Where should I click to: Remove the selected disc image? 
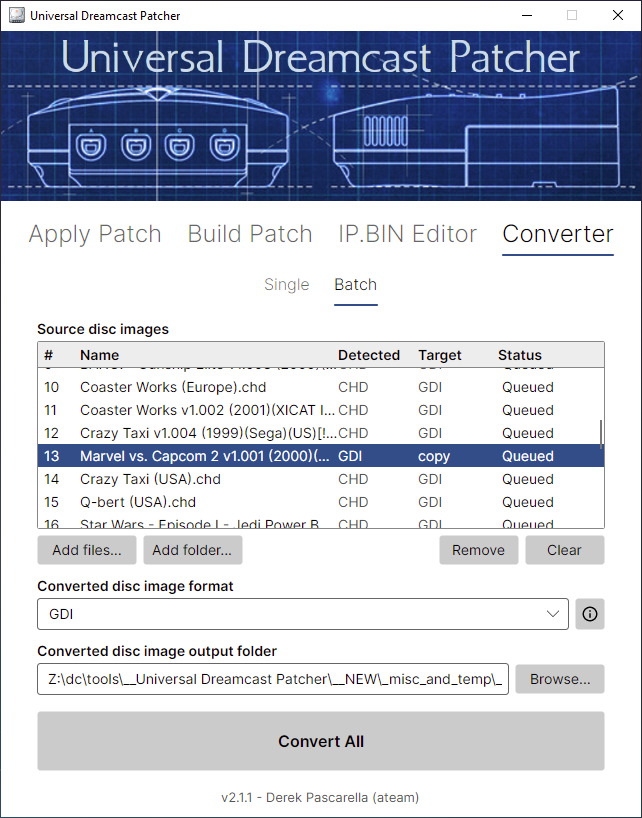478,550
